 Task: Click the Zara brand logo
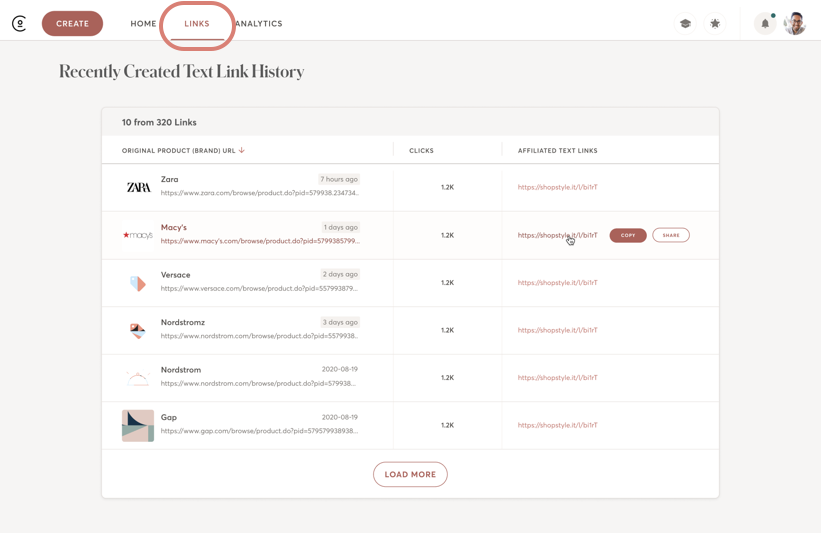(138, 187)
